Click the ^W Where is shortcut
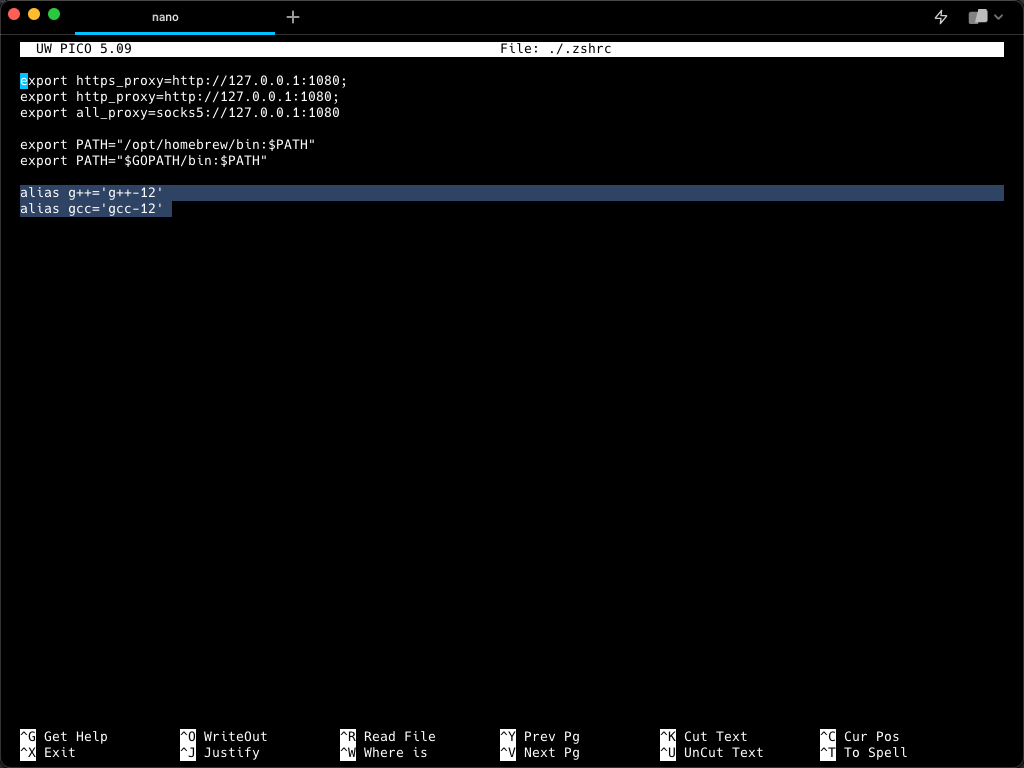Viewport: 1024px width, 768px height. (384, 752)
